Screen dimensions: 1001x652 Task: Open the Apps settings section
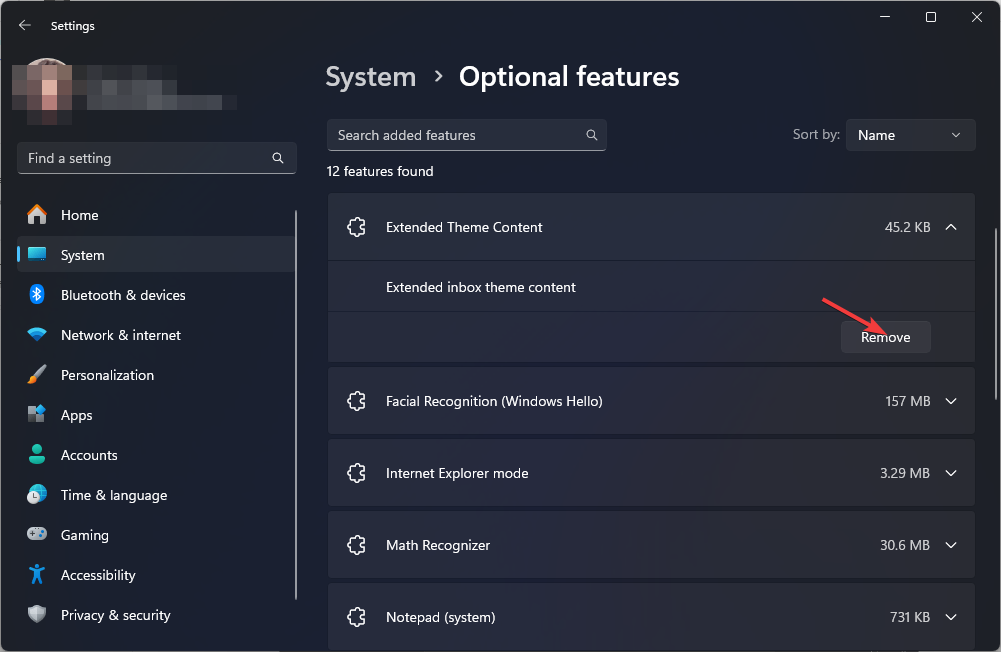pyautogui.click(x=76, y=415)
